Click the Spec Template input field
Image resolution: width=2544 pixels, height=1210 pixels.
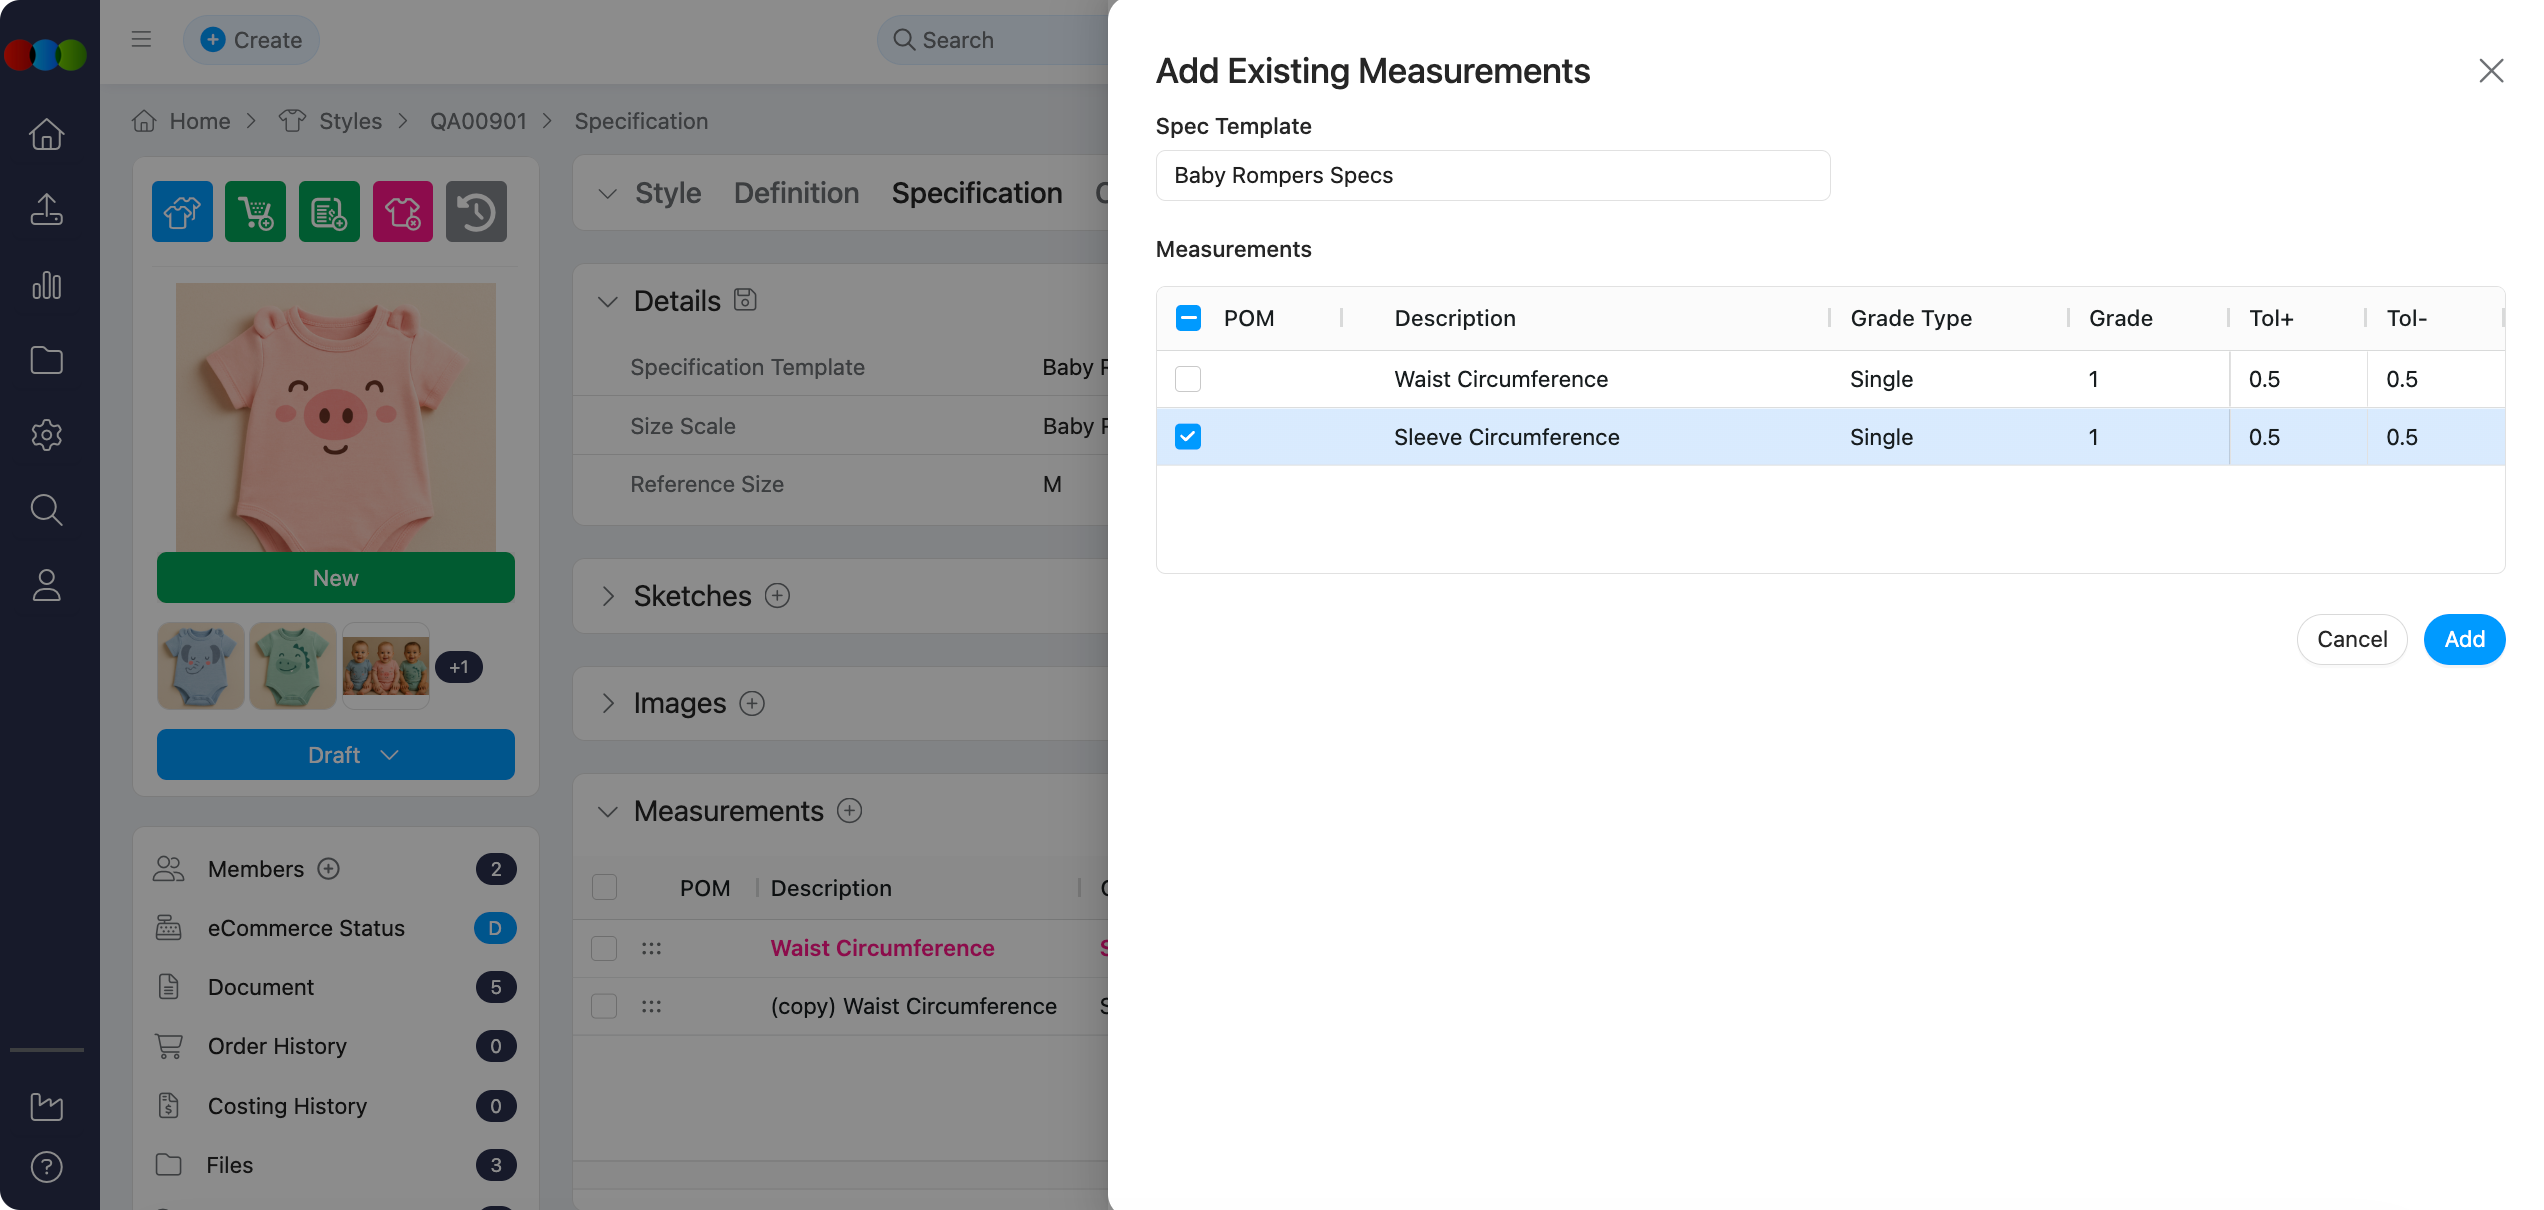(x=1492, y=176)
